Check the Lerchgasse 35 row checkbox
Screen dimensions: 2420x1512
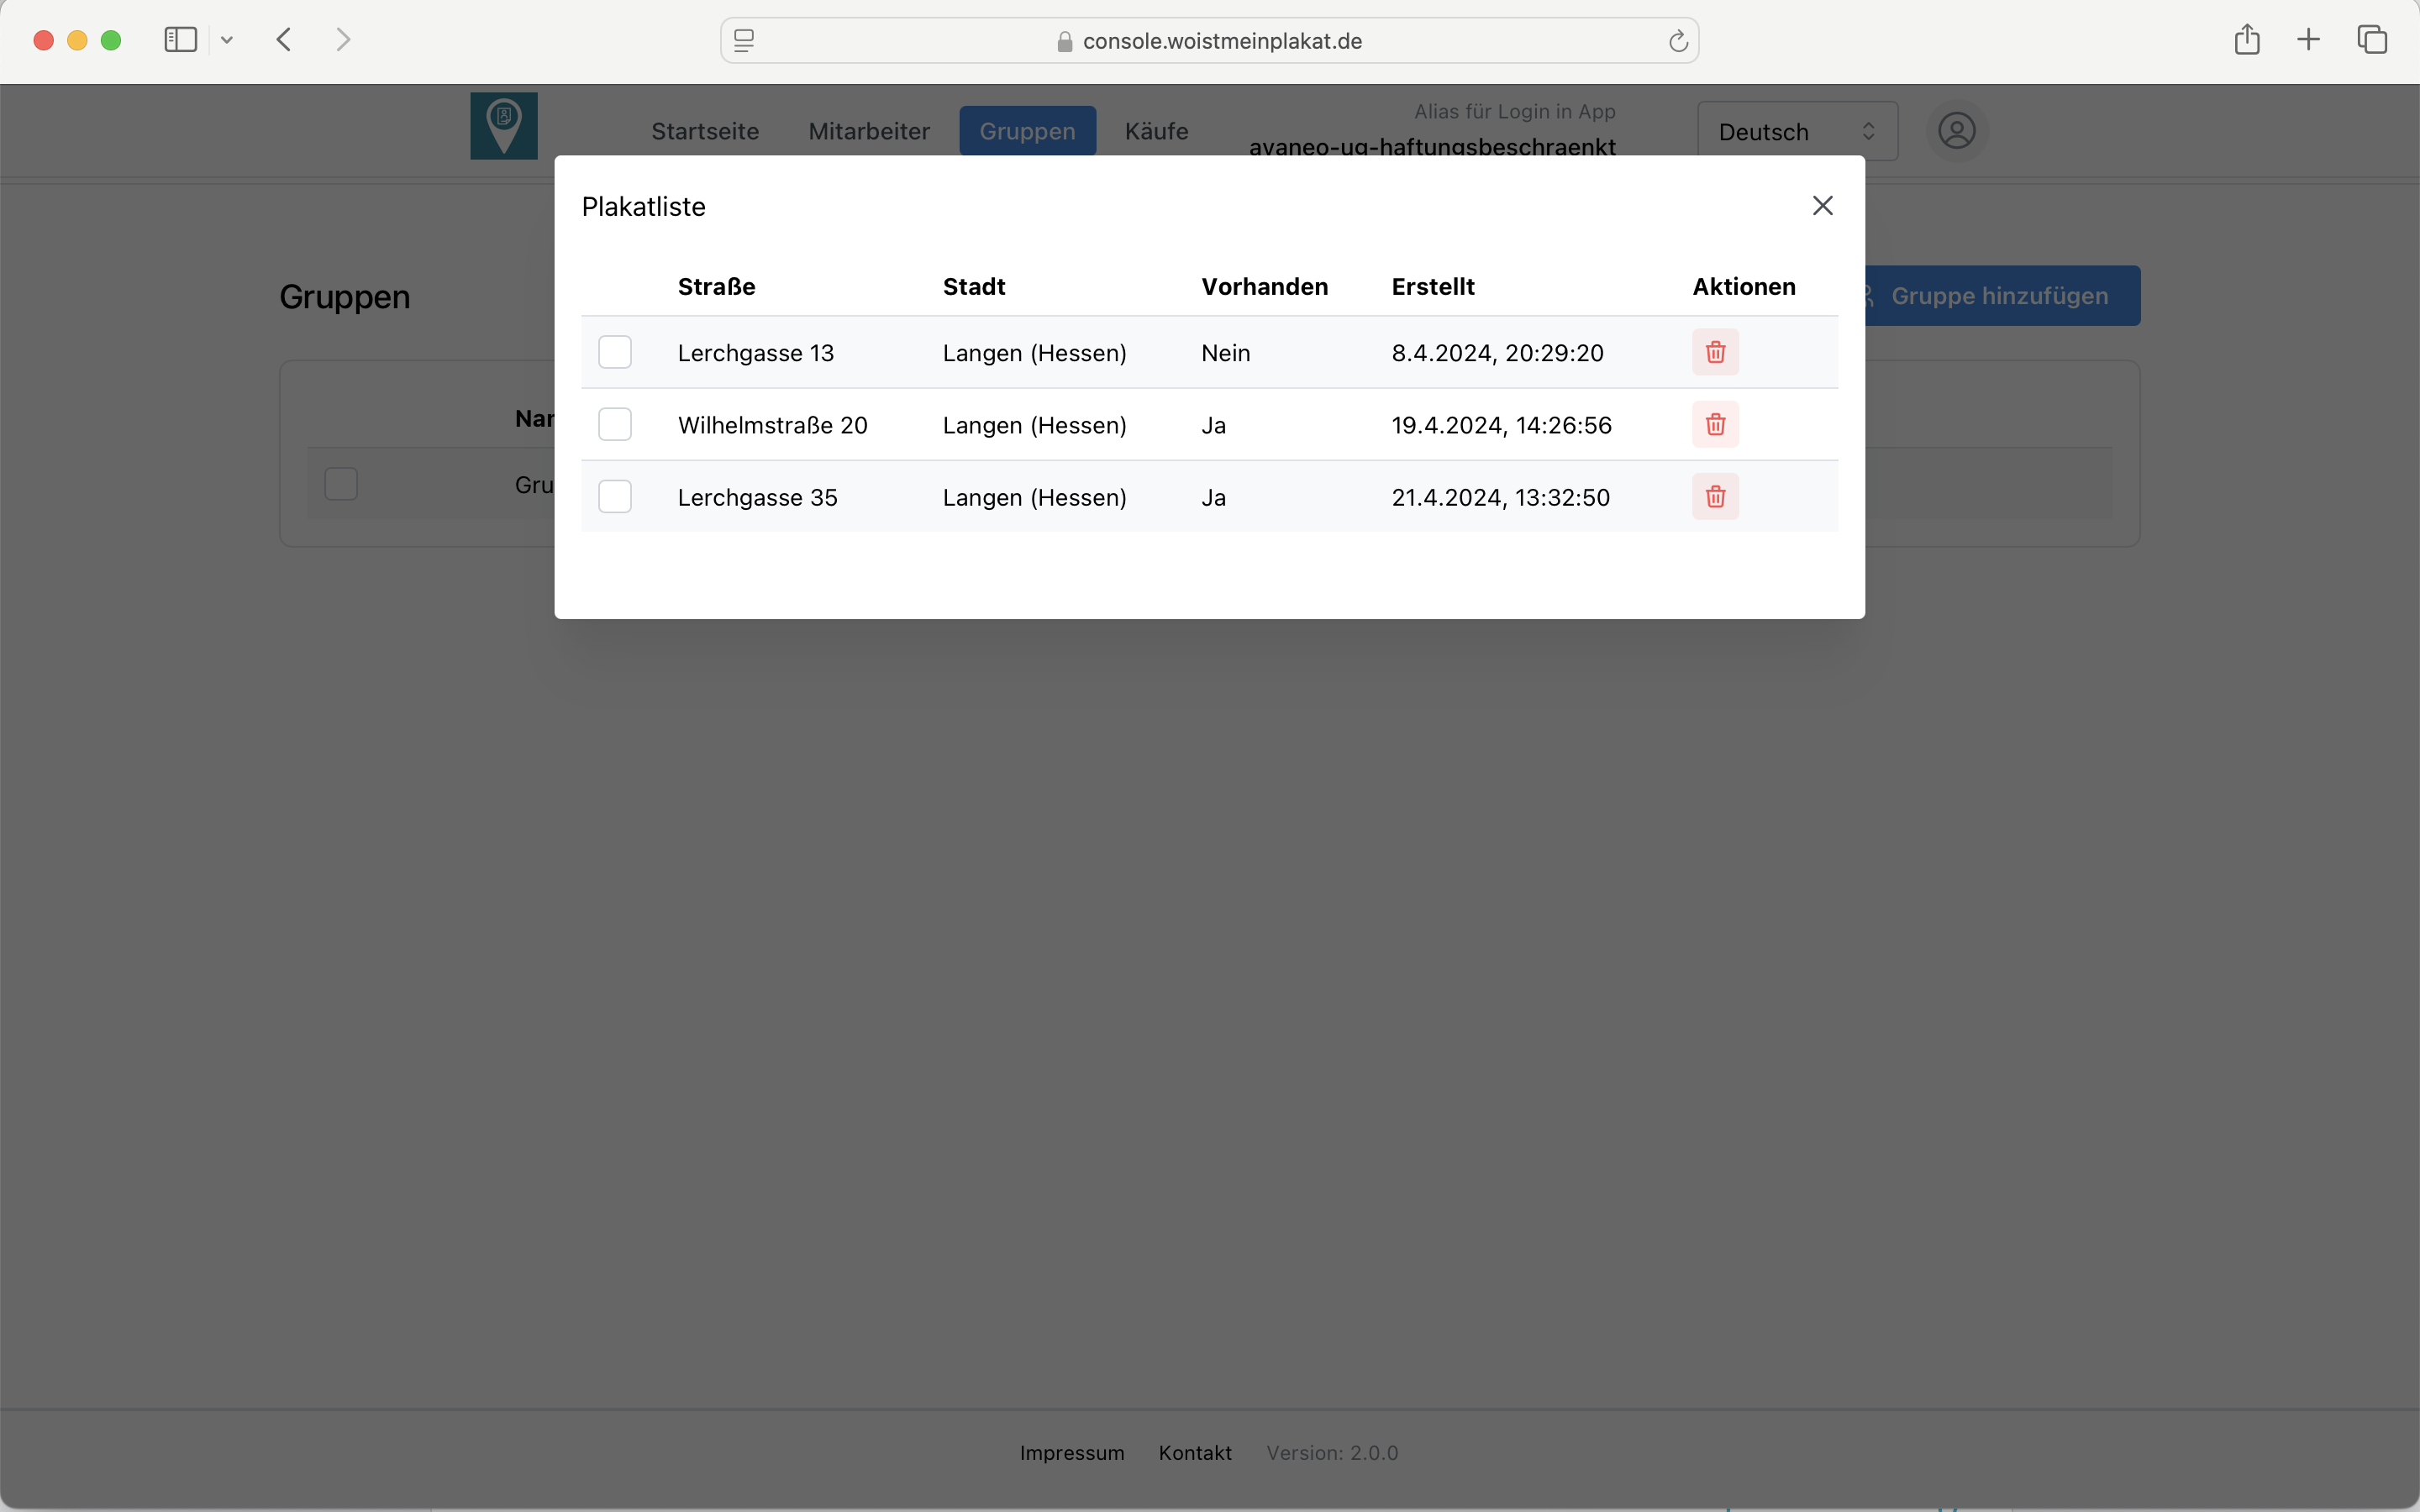tap(615, 497)
